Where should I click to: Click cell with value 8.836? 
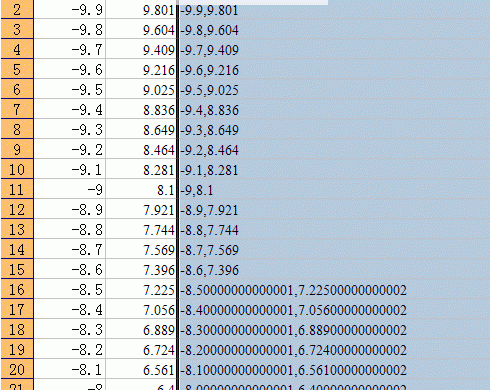(141, 109)
